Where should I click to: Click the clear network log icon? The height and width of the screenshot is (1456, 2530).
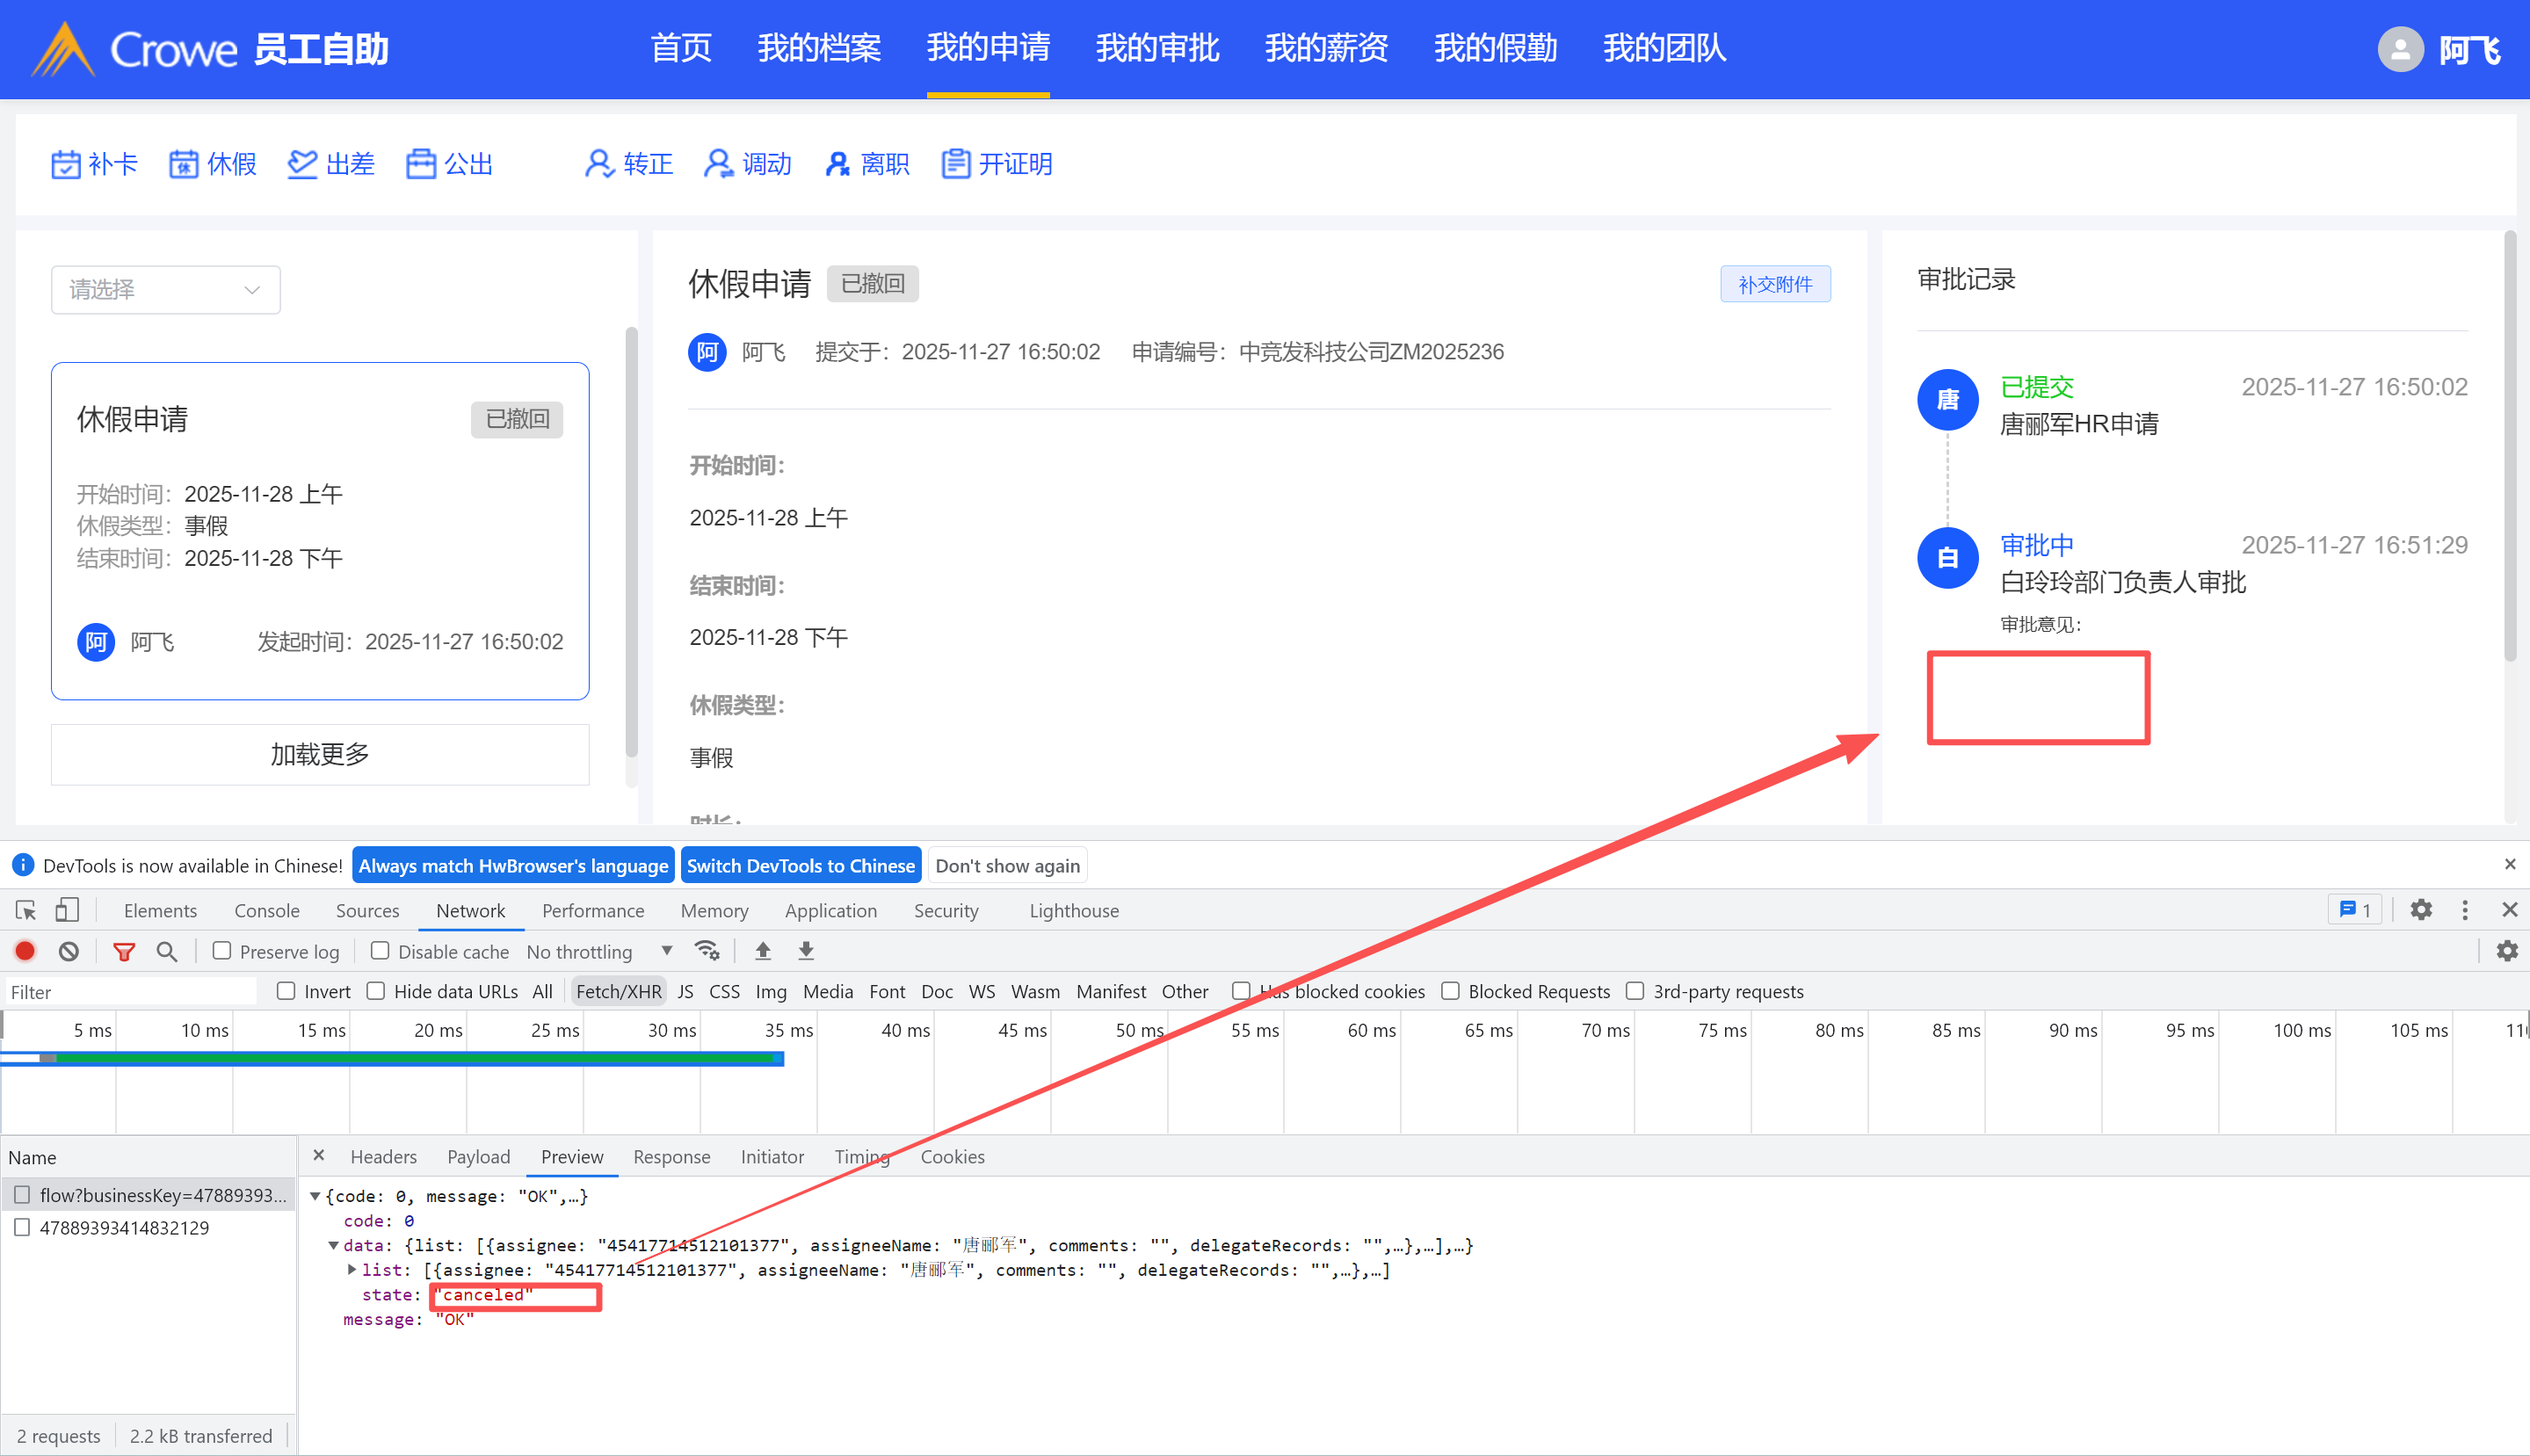click(x=68, y=951)
